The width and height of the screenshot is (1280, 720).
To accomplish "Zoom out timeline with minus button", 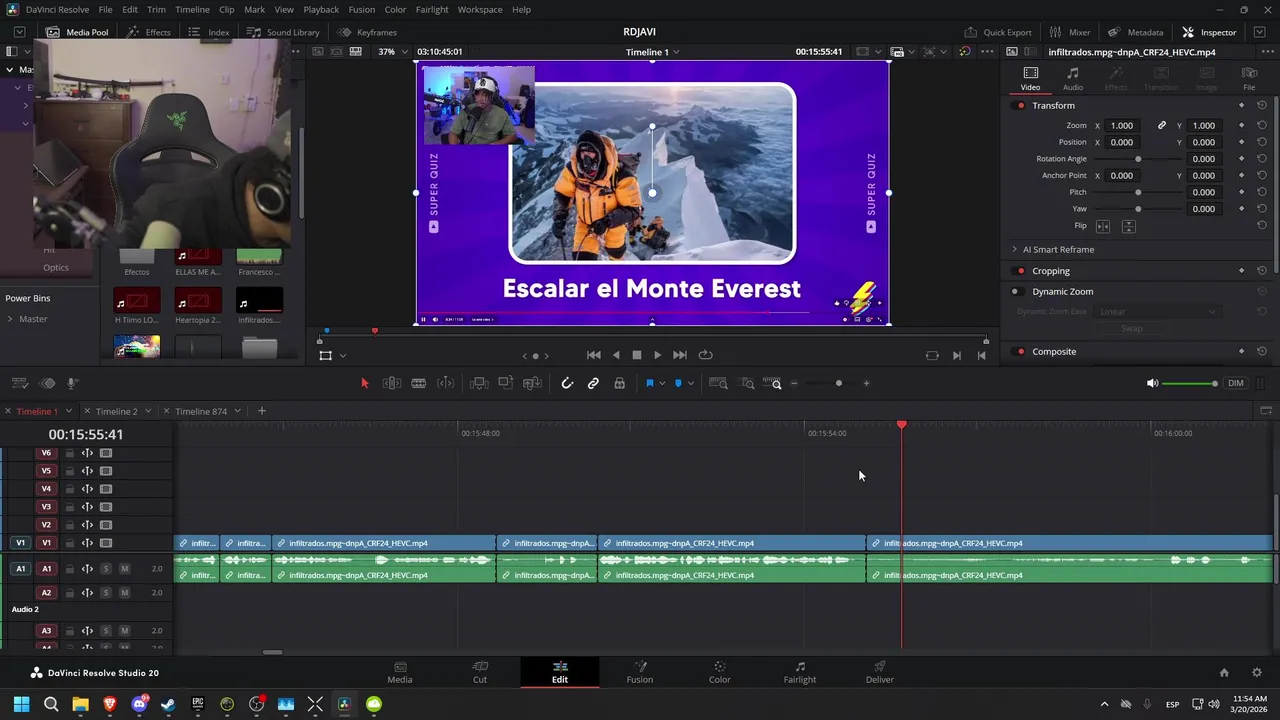I will tap(795, 383).
